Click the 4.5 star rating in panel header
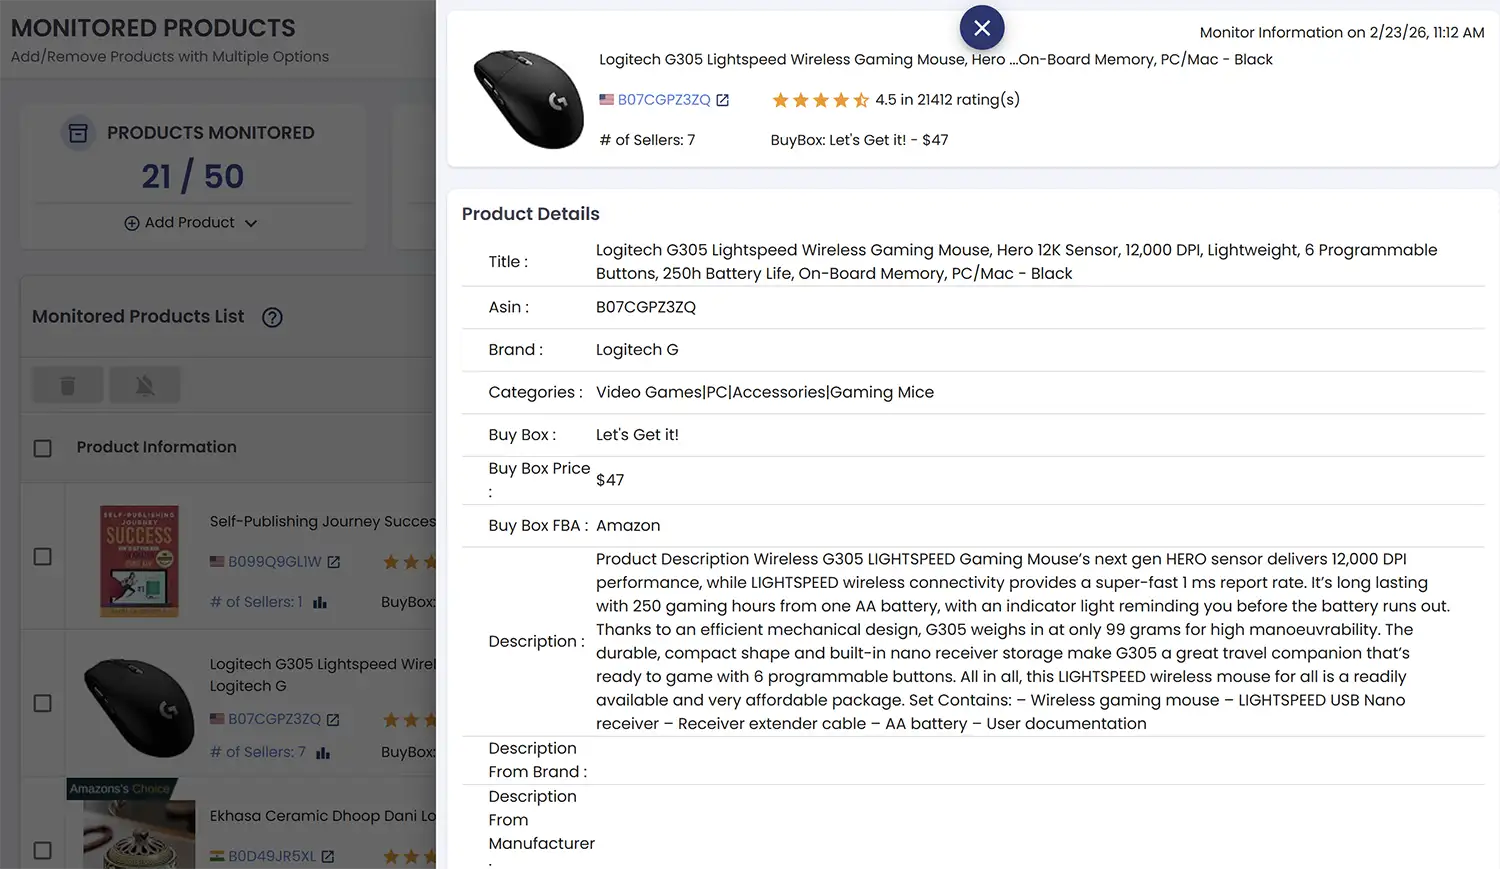Screen dimensions: 1500x869 coord(820,100)
